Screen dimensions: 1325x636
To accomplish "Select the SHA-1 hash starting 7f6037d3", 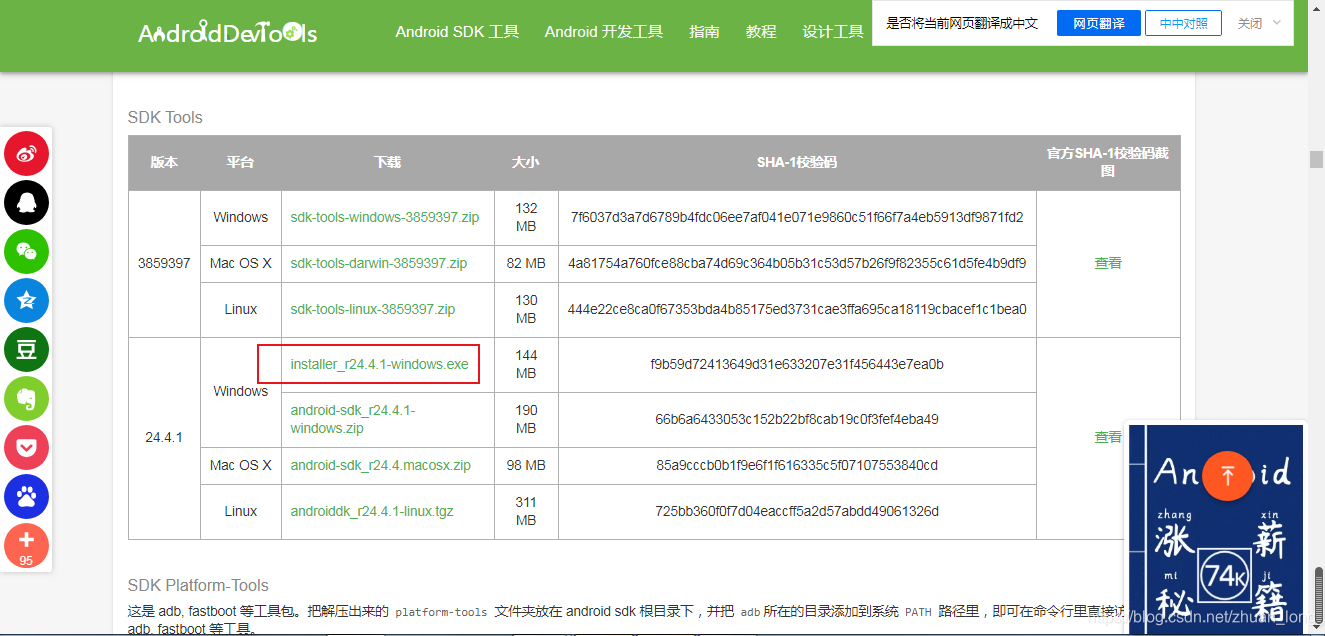I will (x=797, y=217).
